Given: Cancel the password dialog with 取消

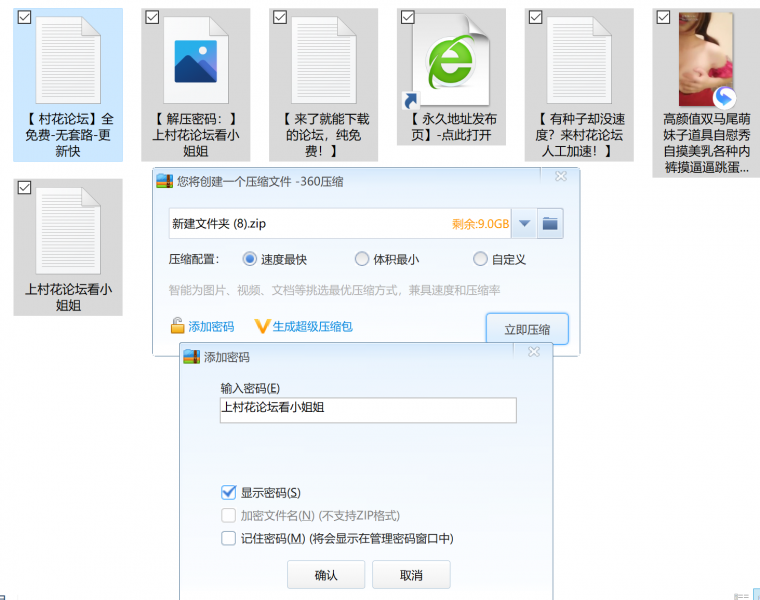Looking at the screenshot, I should click(x=411, y=575).
